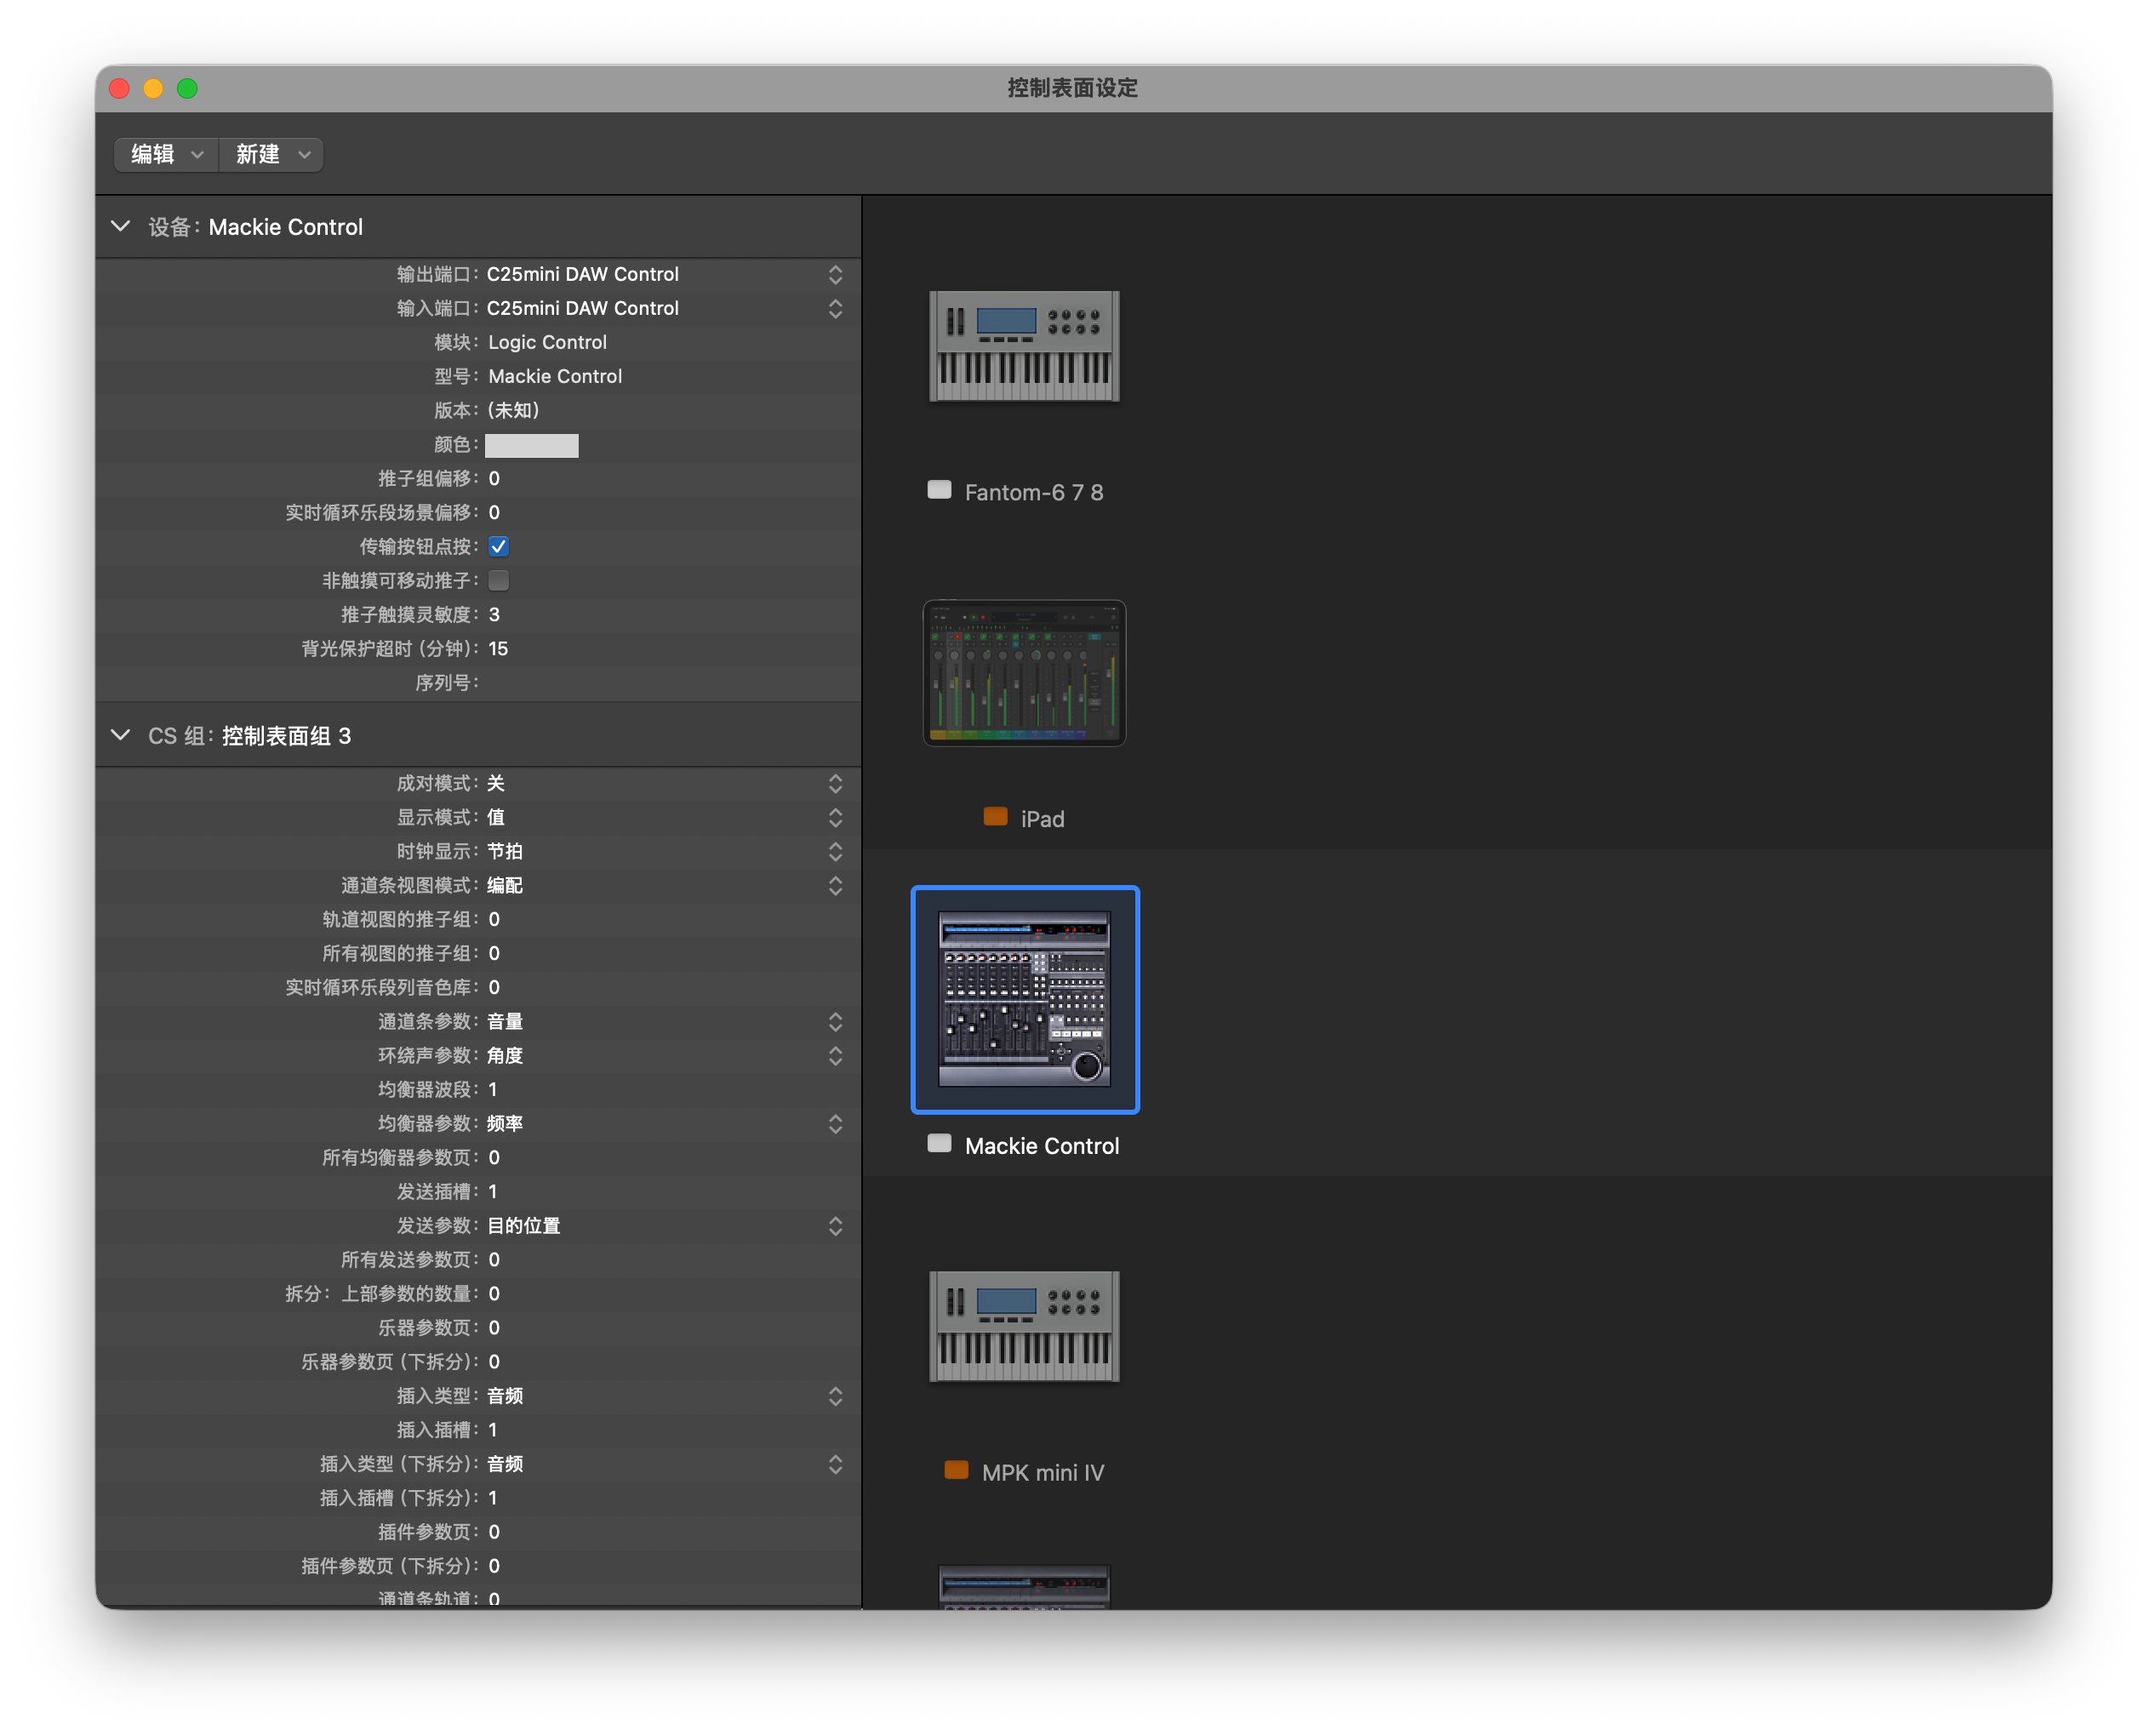Image resolution: width=2148 pixels, height=1736 pixels.
Task: Click the 所有均衡器参数页 value
Action: (494, 1157)
